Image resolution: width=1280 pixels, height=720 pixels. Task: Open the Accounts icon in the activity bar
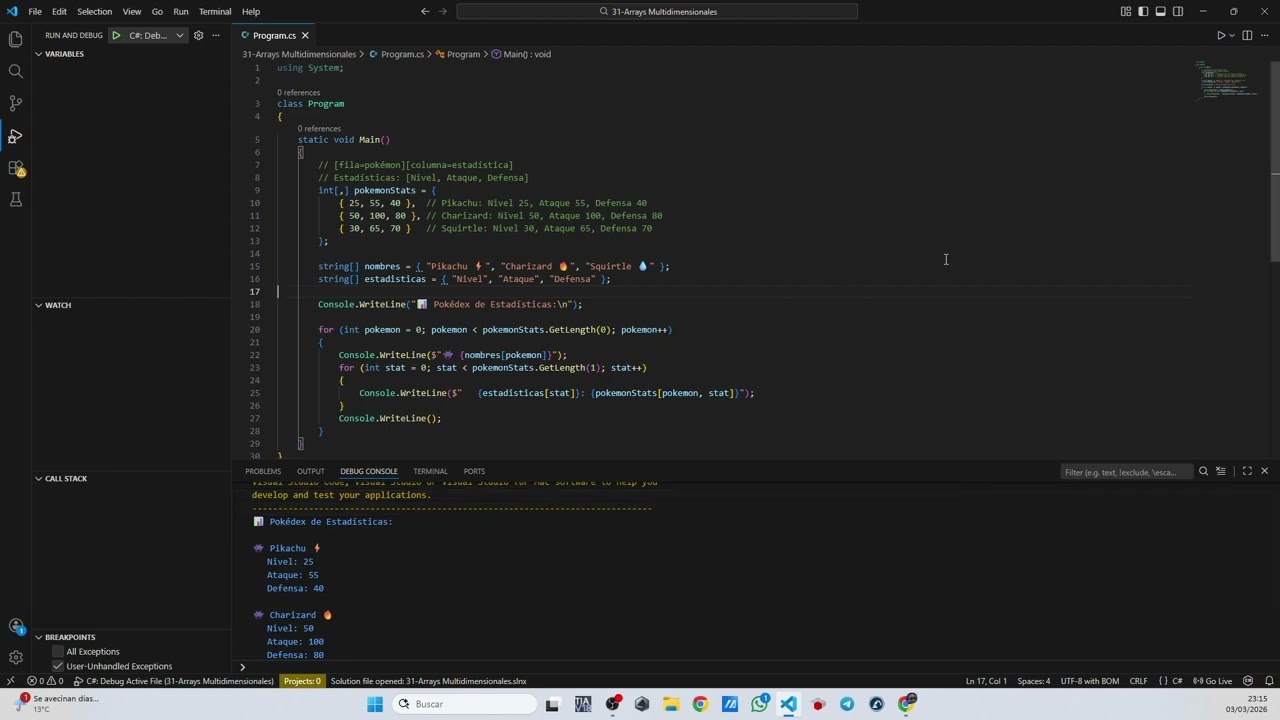point(15,626)
